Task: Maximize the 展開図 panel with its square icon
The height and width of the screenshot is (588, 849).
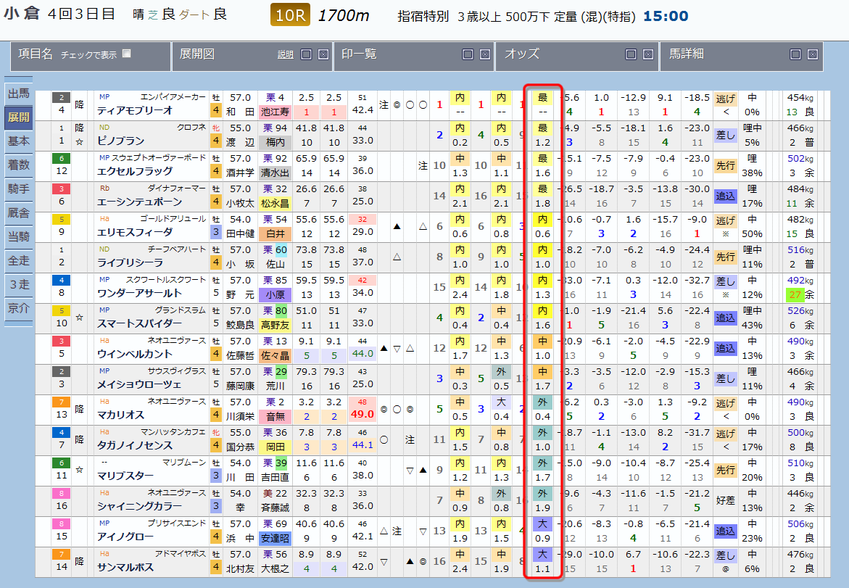Action: click(306, 54)
